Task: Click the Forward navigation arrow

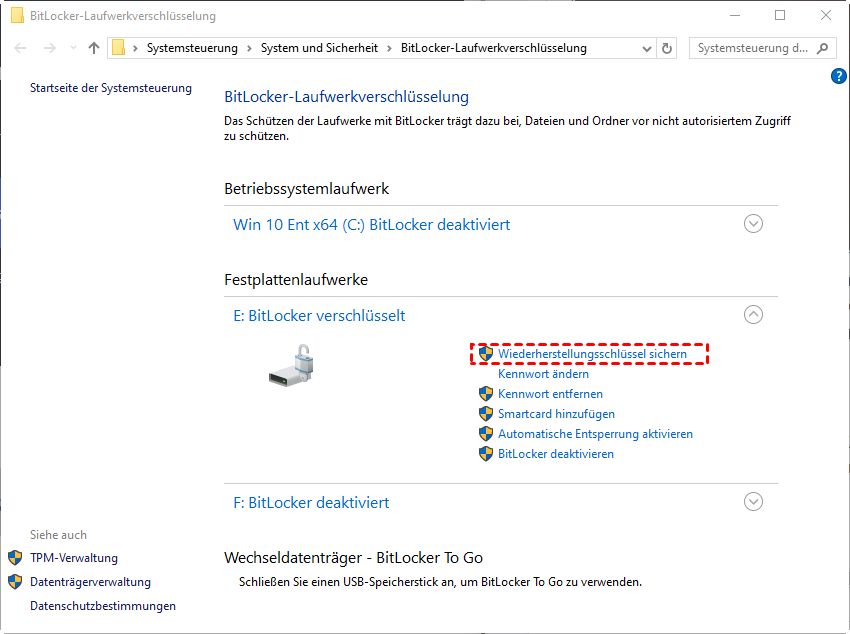Action: click(50, 48)
